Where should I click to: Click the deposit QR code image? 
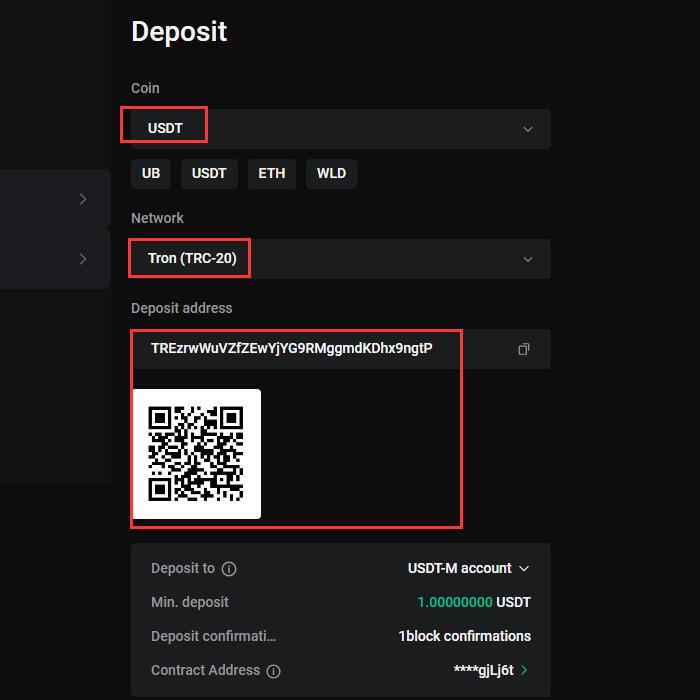click(196, 454)
